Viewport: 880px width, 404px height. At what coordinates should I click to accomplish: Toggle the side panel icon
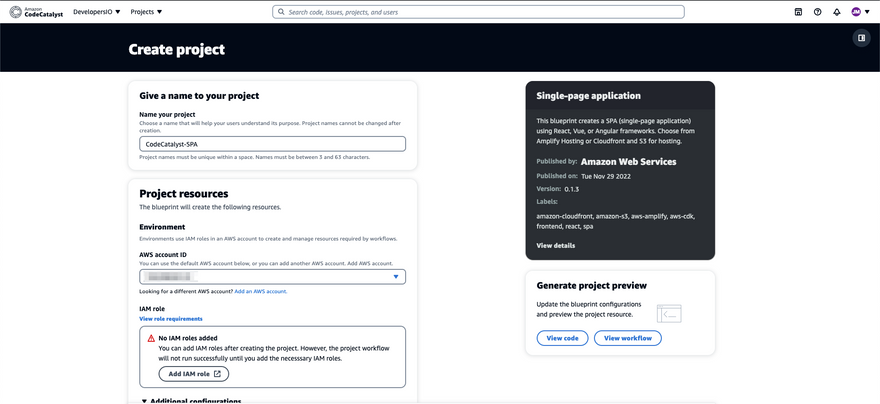click(861, 38)
